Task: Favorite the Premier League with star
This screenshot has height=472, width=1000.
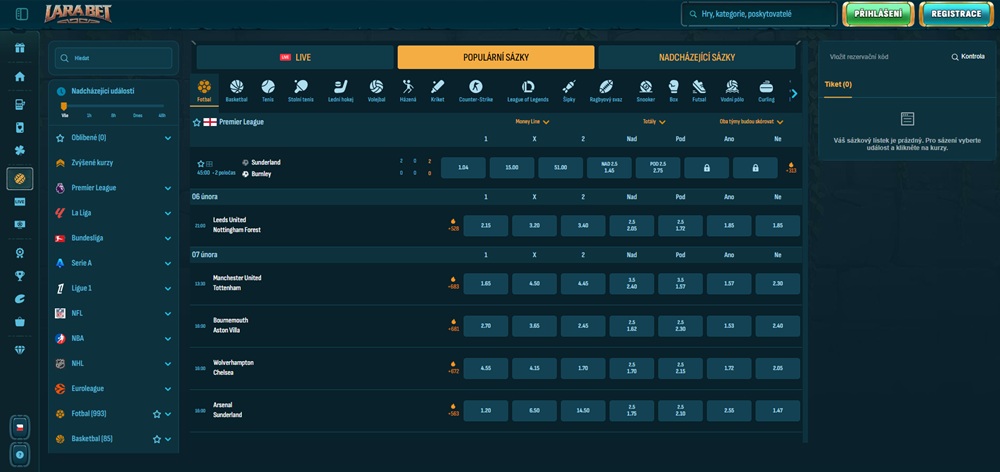Action: pos(197,122)
